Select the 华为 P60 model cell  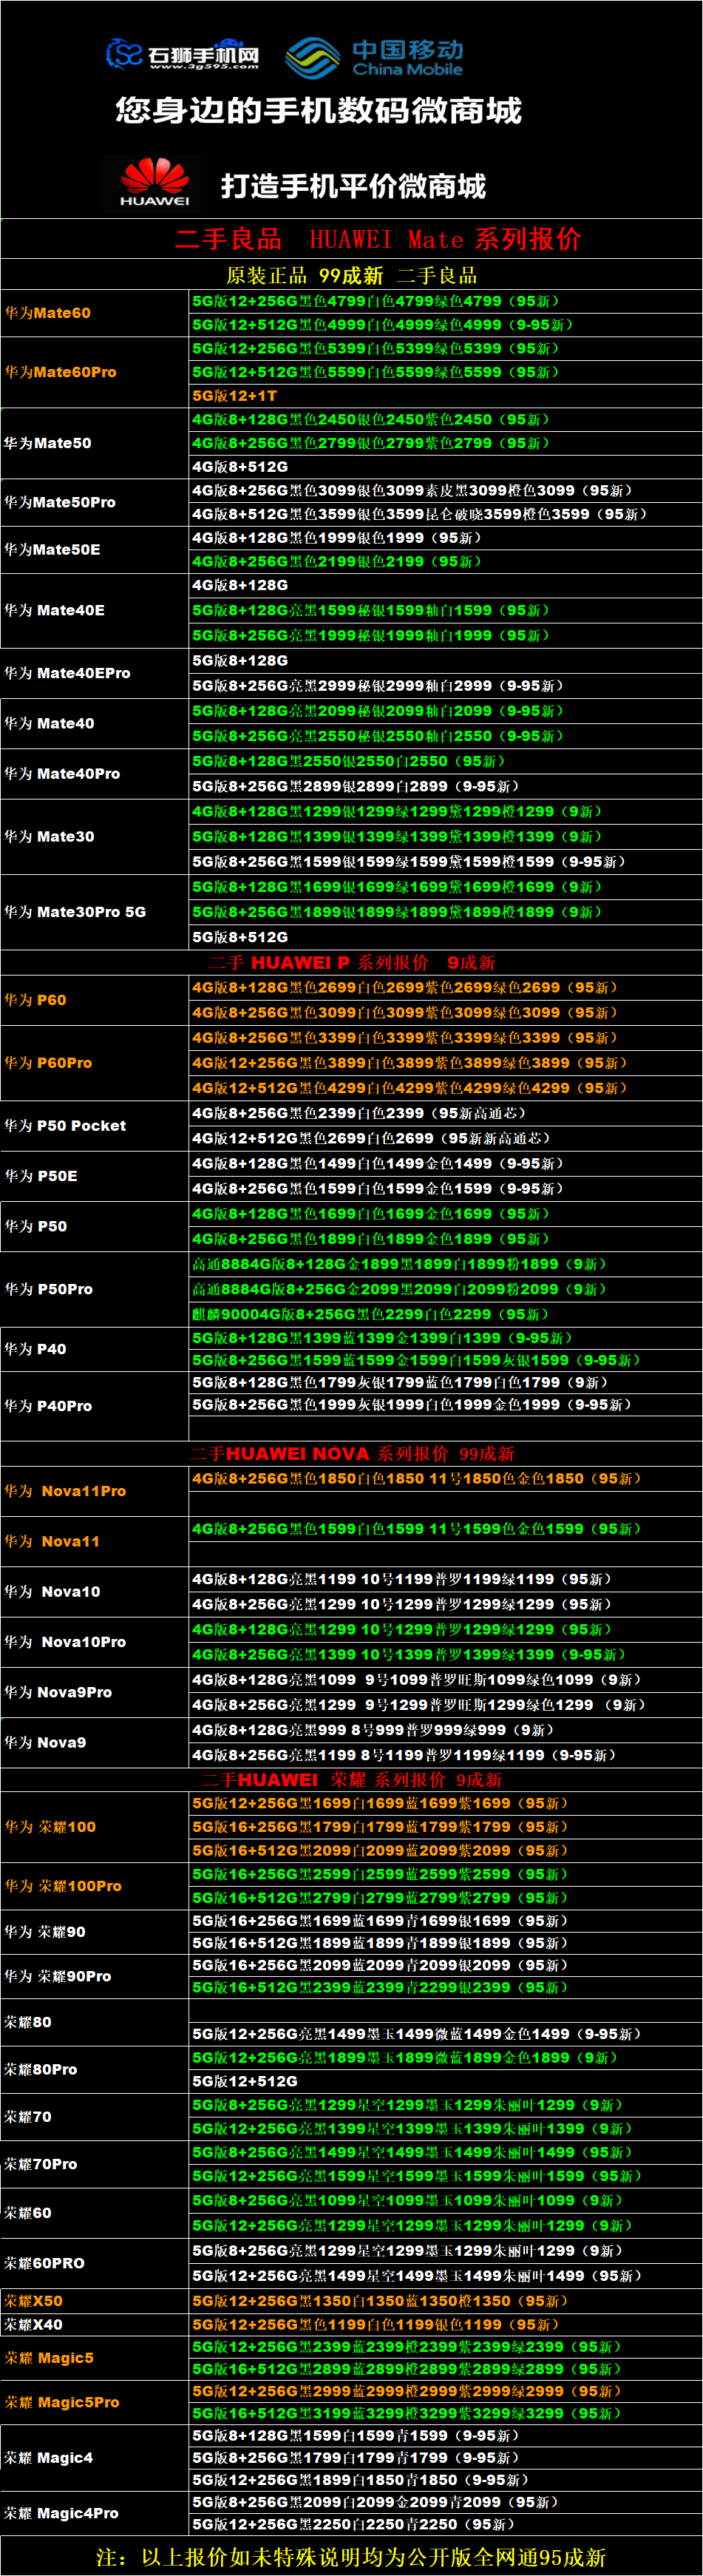[x=95, y=1000]
